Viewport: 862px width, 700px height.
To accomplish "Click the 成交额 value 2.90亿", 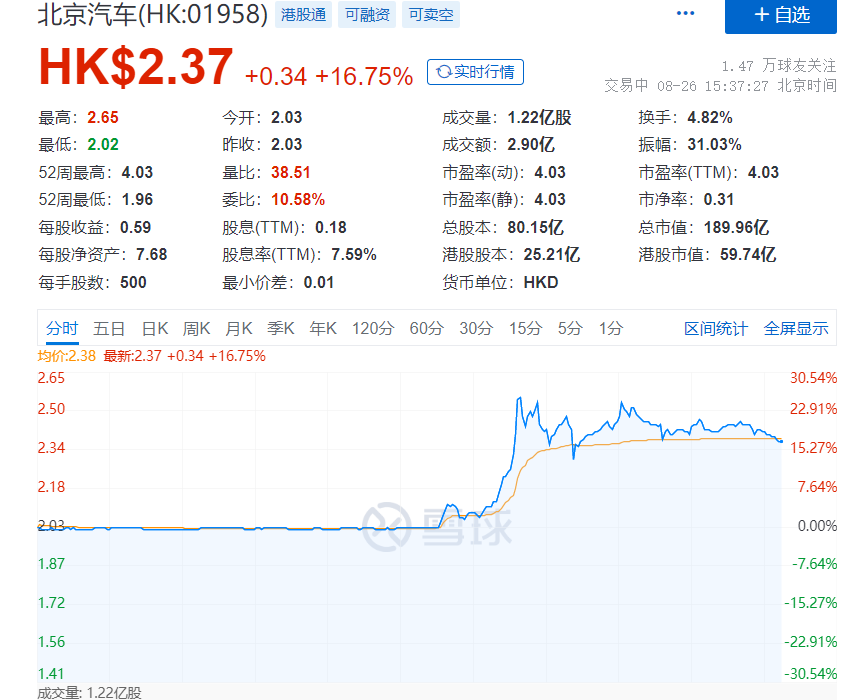I will 531,144.
